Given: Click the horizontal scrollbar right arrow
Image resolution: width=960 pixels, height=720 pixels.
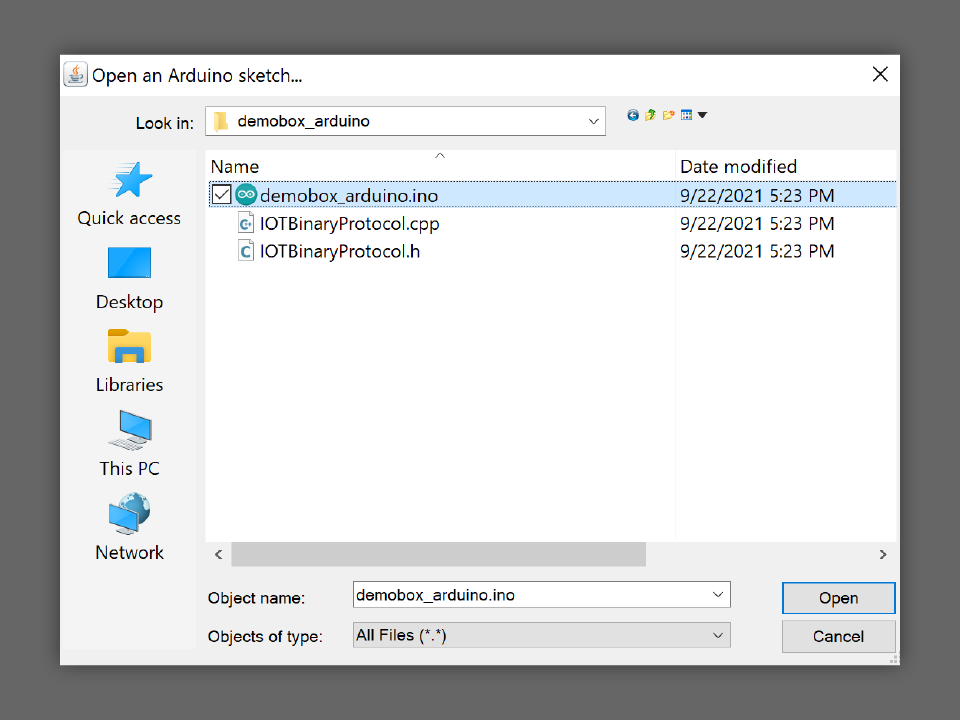Looking at the screenshot, I should [x=883, y=554].
